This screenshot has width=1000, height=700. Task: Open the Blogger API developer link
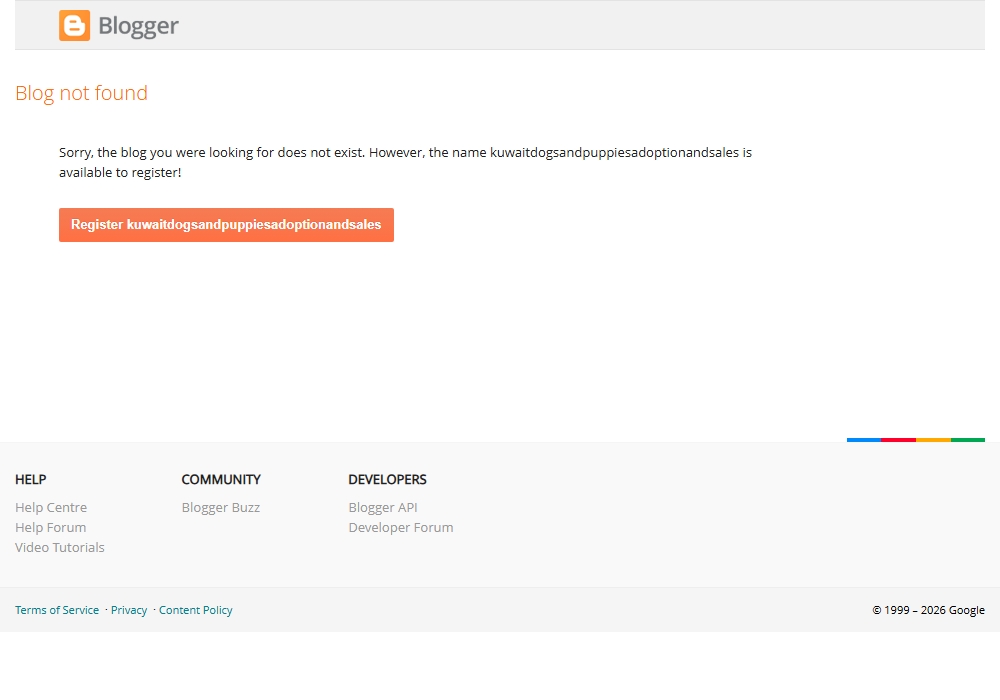383,507
